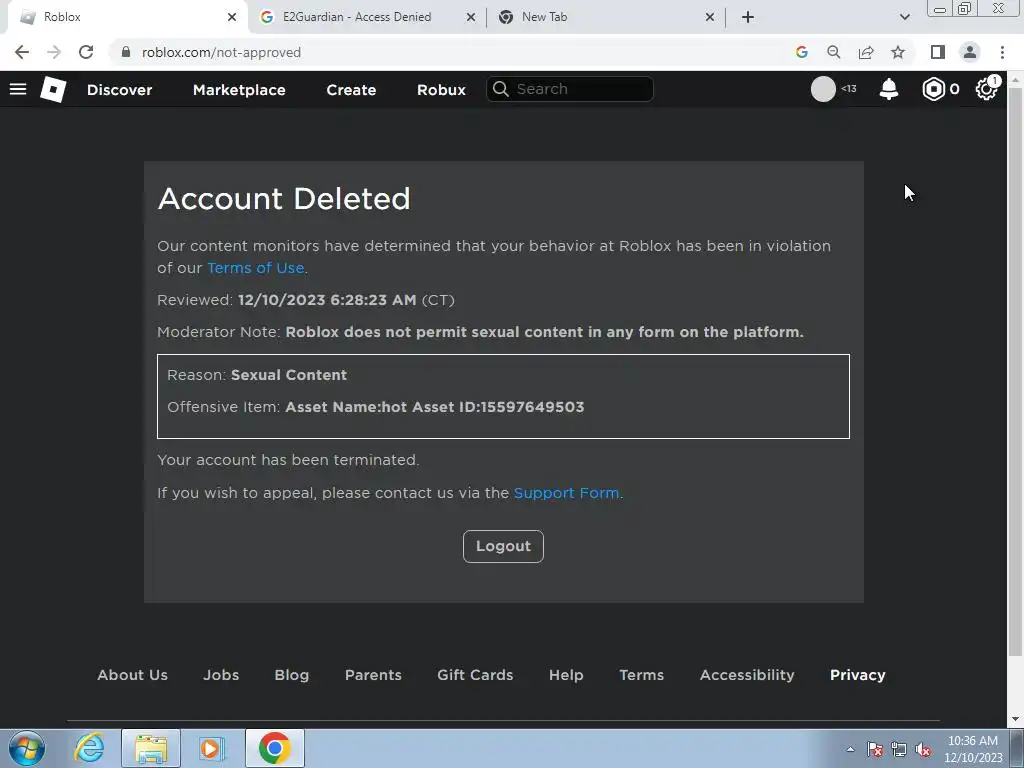Image resolution: width=1024 pixels, height=768 pixels.
Task: Launch Internet Explorer from the taskbar
Action: [89, 748]
